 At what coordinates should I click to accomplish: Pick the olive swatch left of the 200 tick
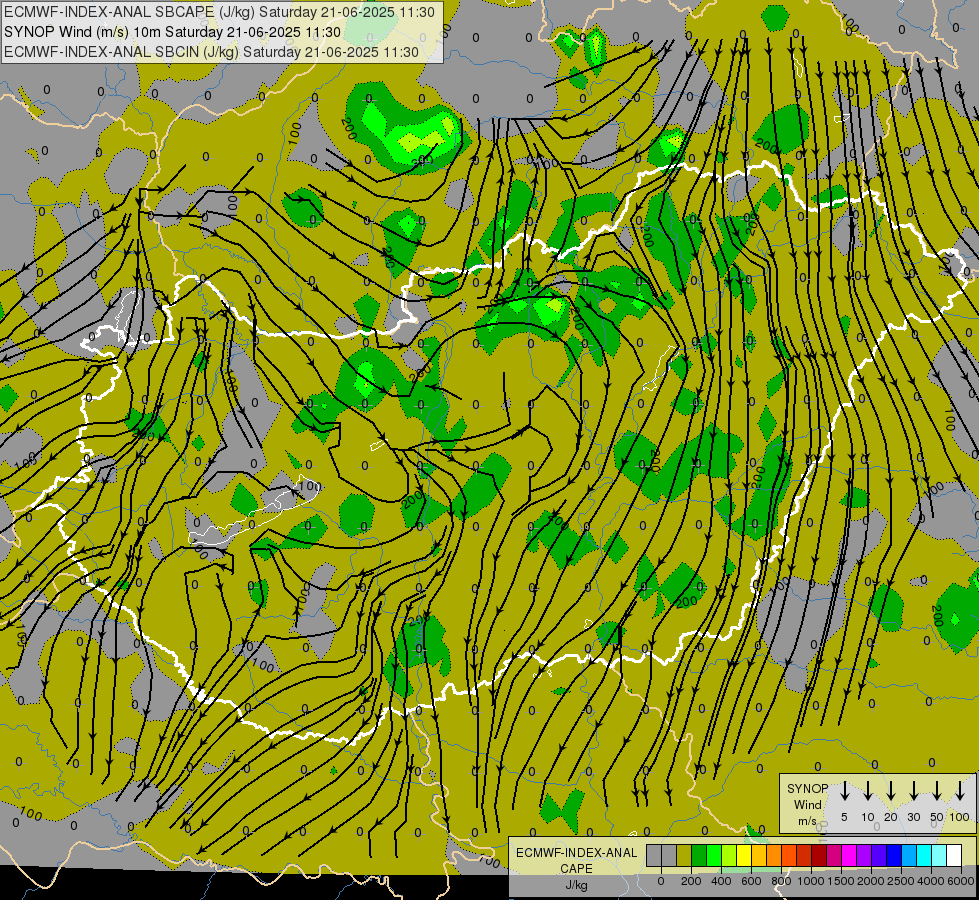(684, 855)
